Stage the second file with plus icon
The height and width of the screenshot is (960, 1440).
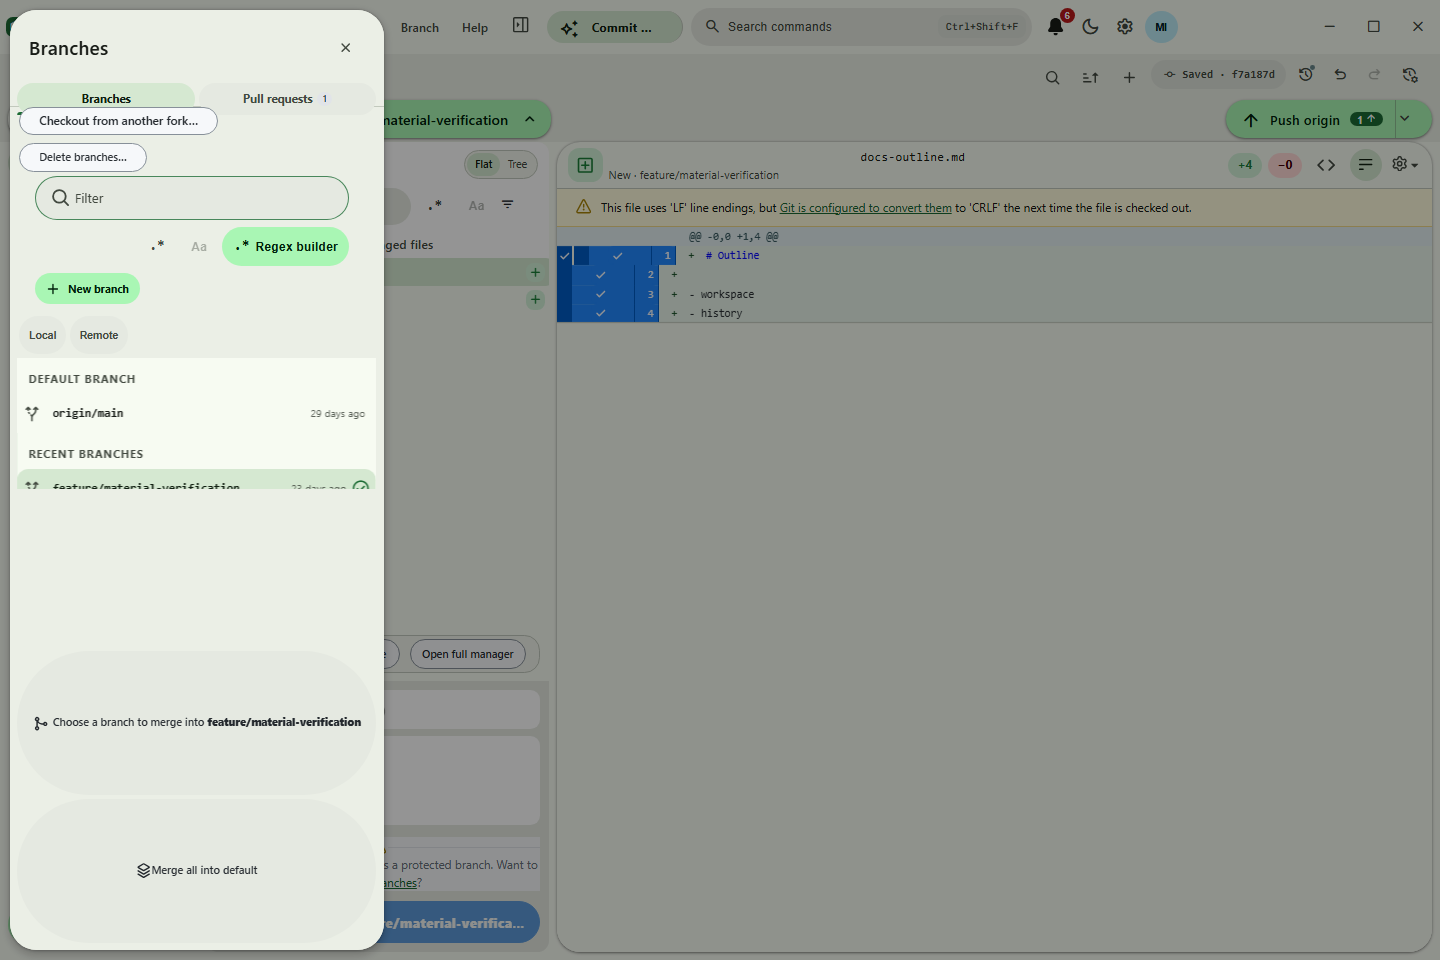[x=535, y=299]
